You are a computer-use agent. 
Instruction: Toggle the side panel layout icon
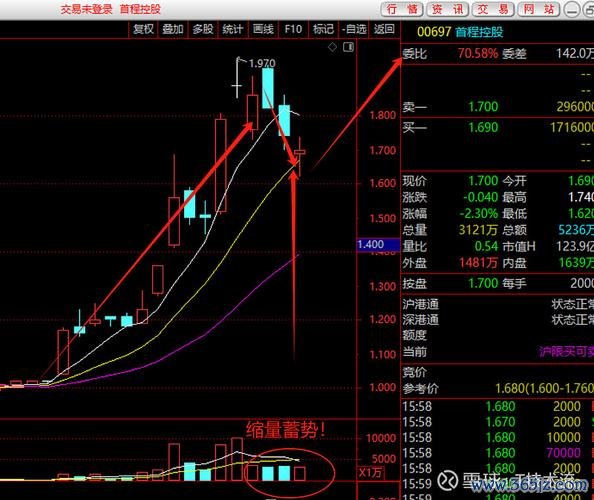click(x=348, y=47)
